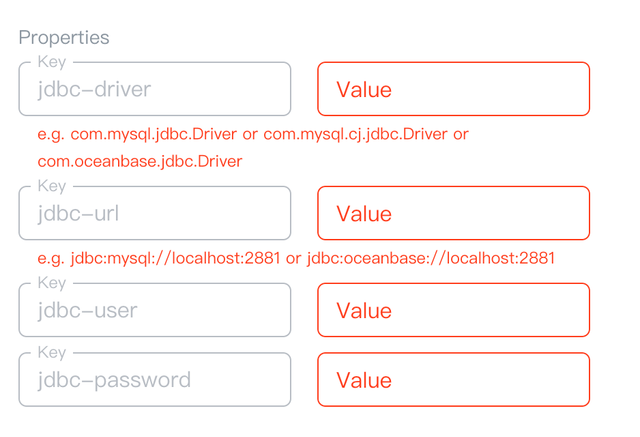
Task: Click the "e.g." prefix in URL hint
Action: click(x=51, y=259)
